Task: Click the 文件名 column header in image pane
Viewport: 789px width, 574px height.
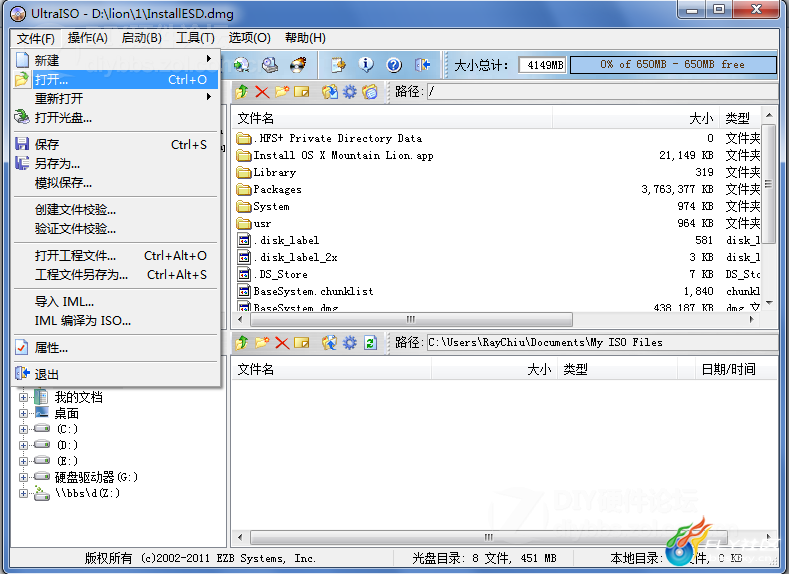Action: 392,119
